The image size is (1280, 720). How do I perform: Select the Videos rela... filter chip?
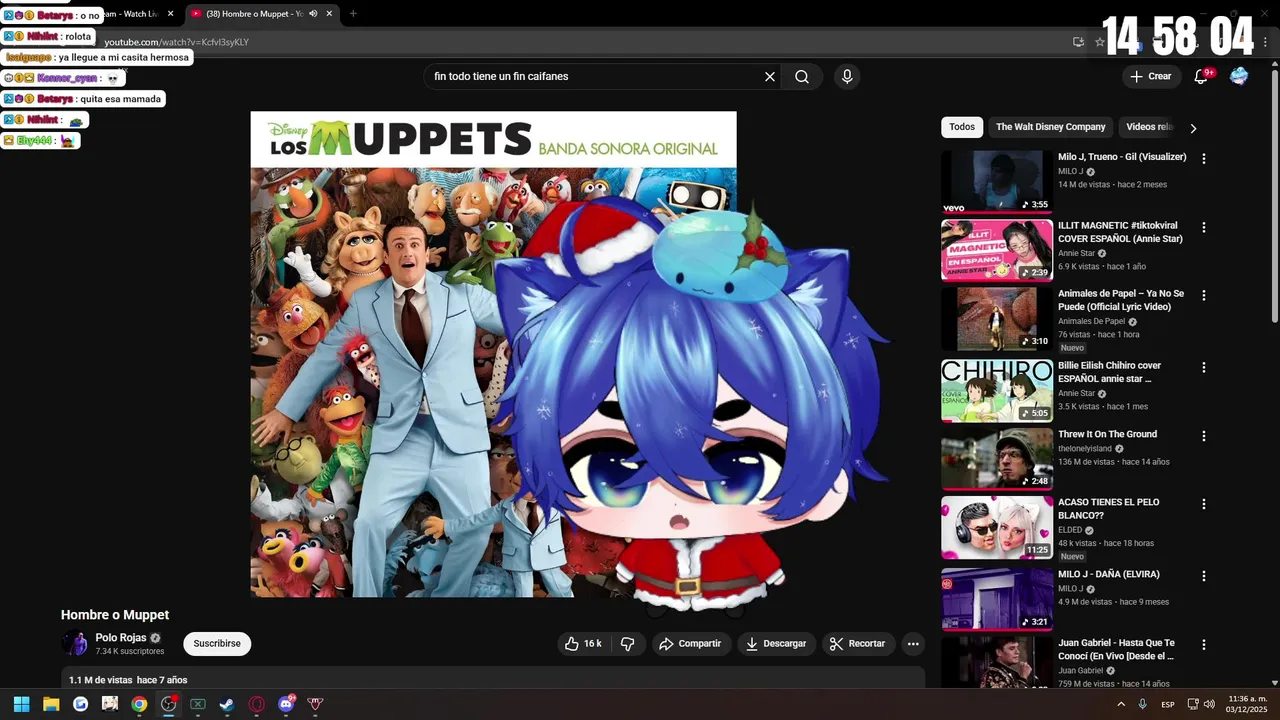coord(1148,127)
